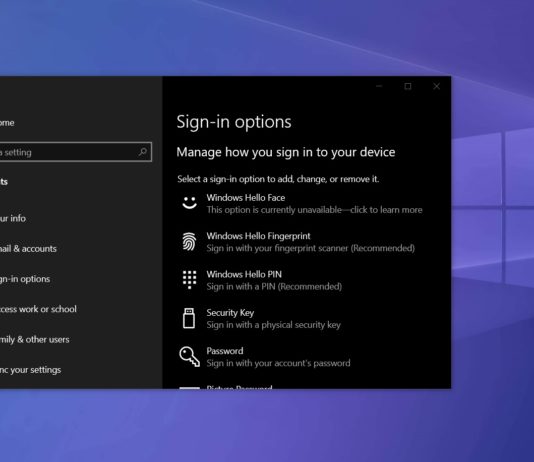
Task: Select the Windows Hello PIN option
Action: coord(262,281)
